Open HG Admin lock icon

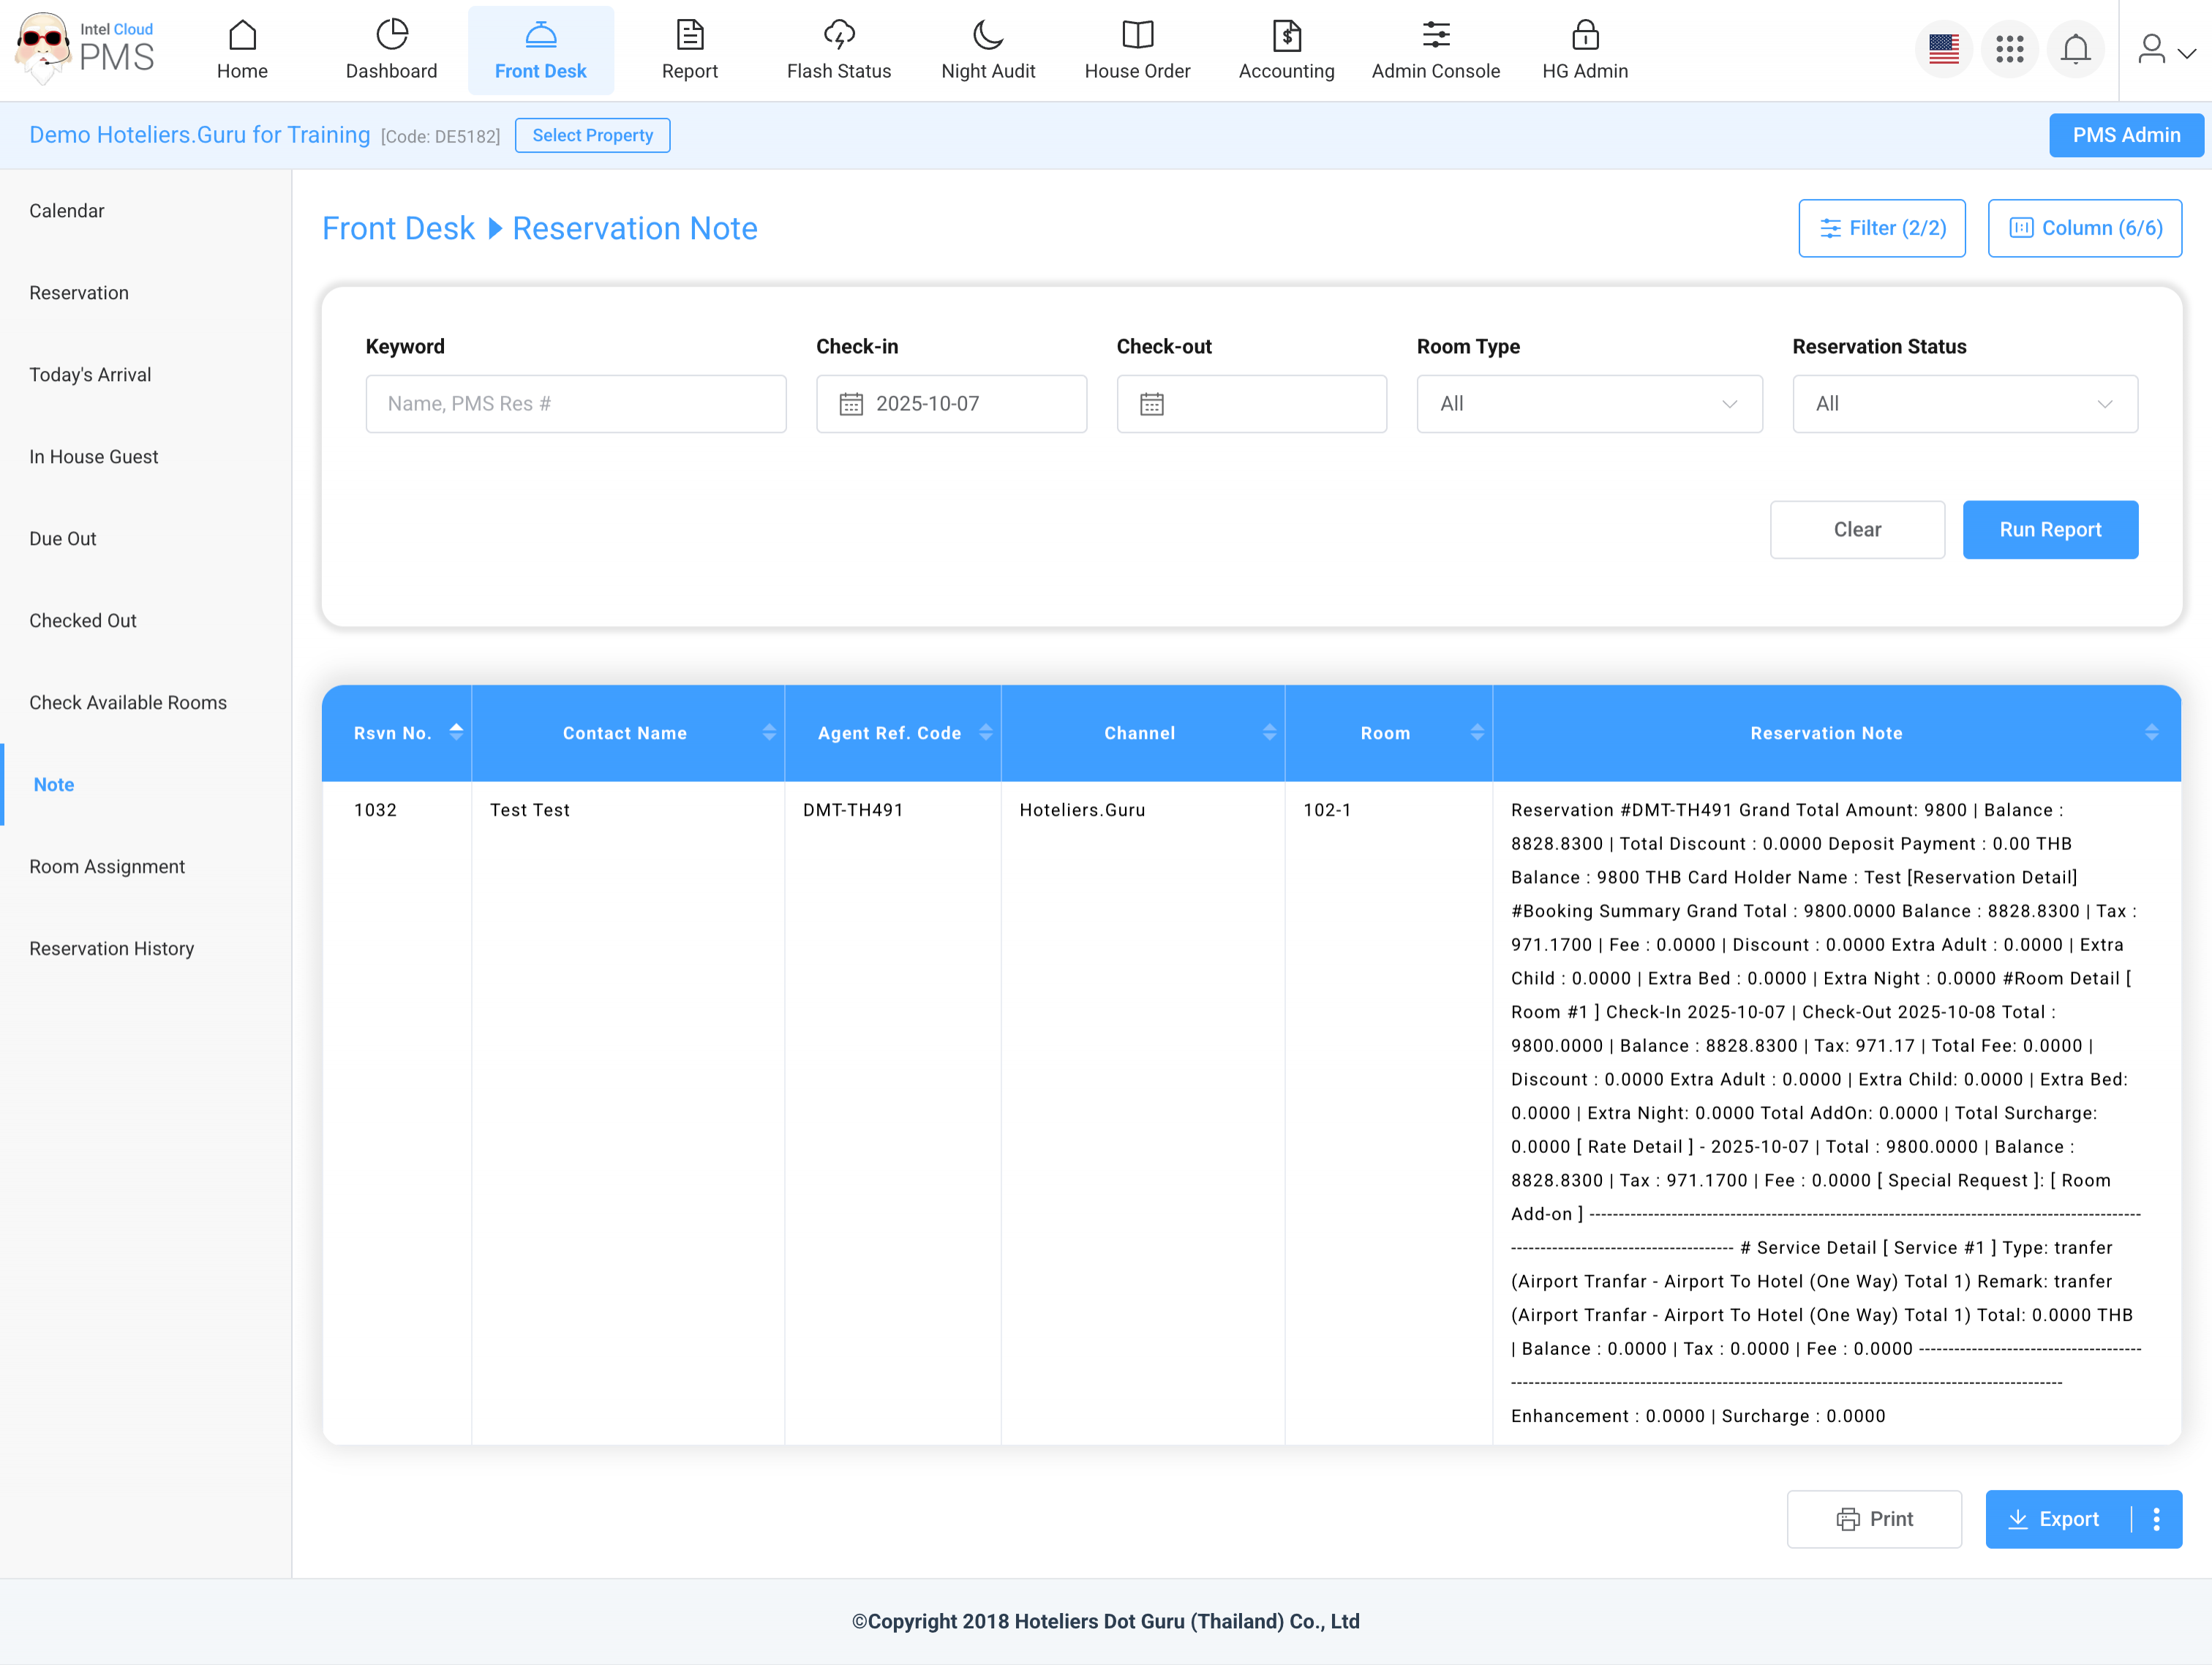coord(1584,36)
